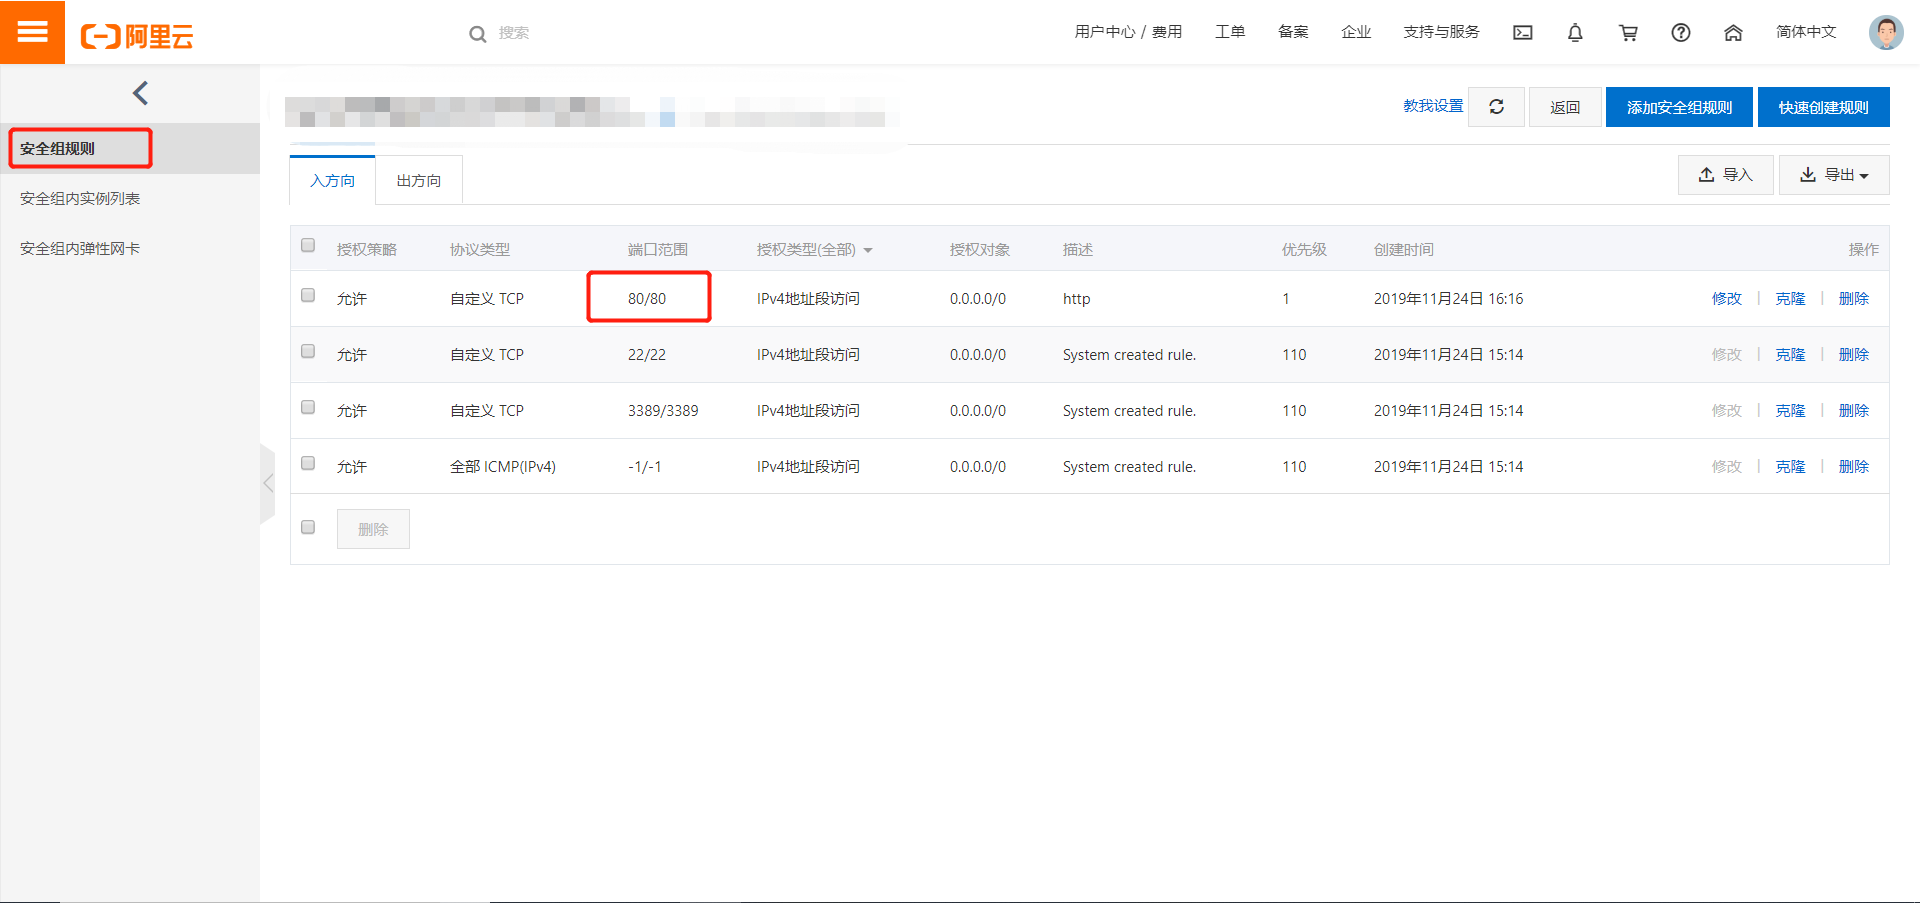Open the 授权类型(全部) filter dropdown
This screenshot has width=1920, height=903.
pyautogui.click(x=814, y=249)
